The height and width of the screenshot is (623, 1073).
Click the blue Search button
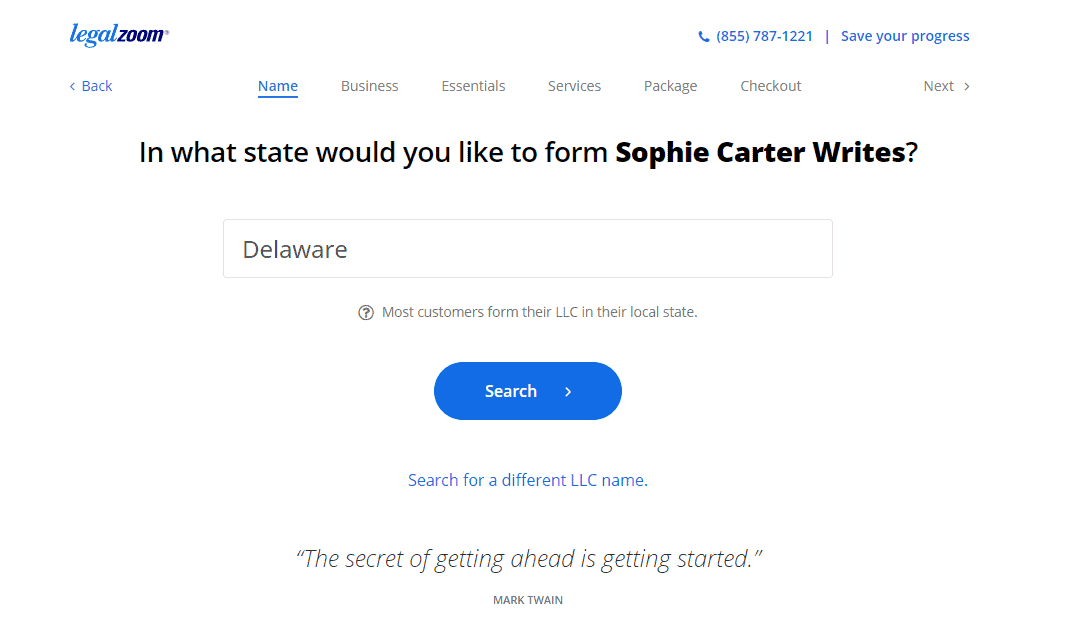(x=528, y=391)
